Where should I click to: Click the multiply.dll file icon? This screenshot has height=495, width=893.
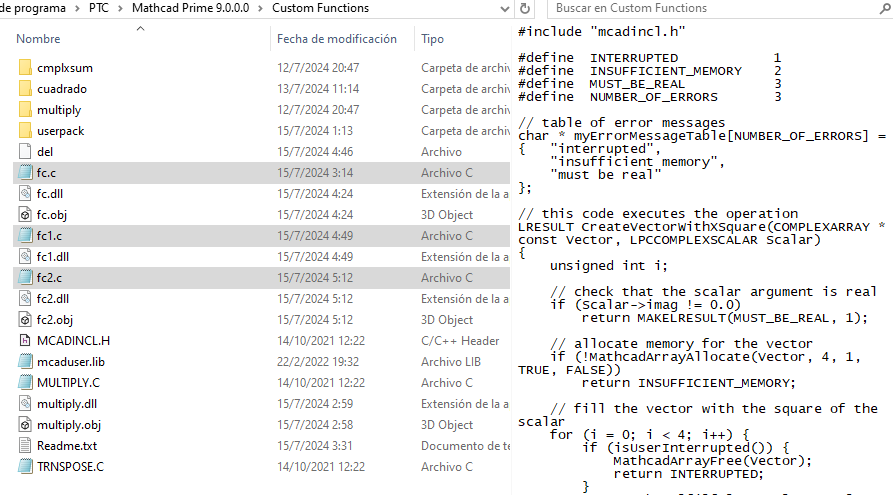(26, 404)
